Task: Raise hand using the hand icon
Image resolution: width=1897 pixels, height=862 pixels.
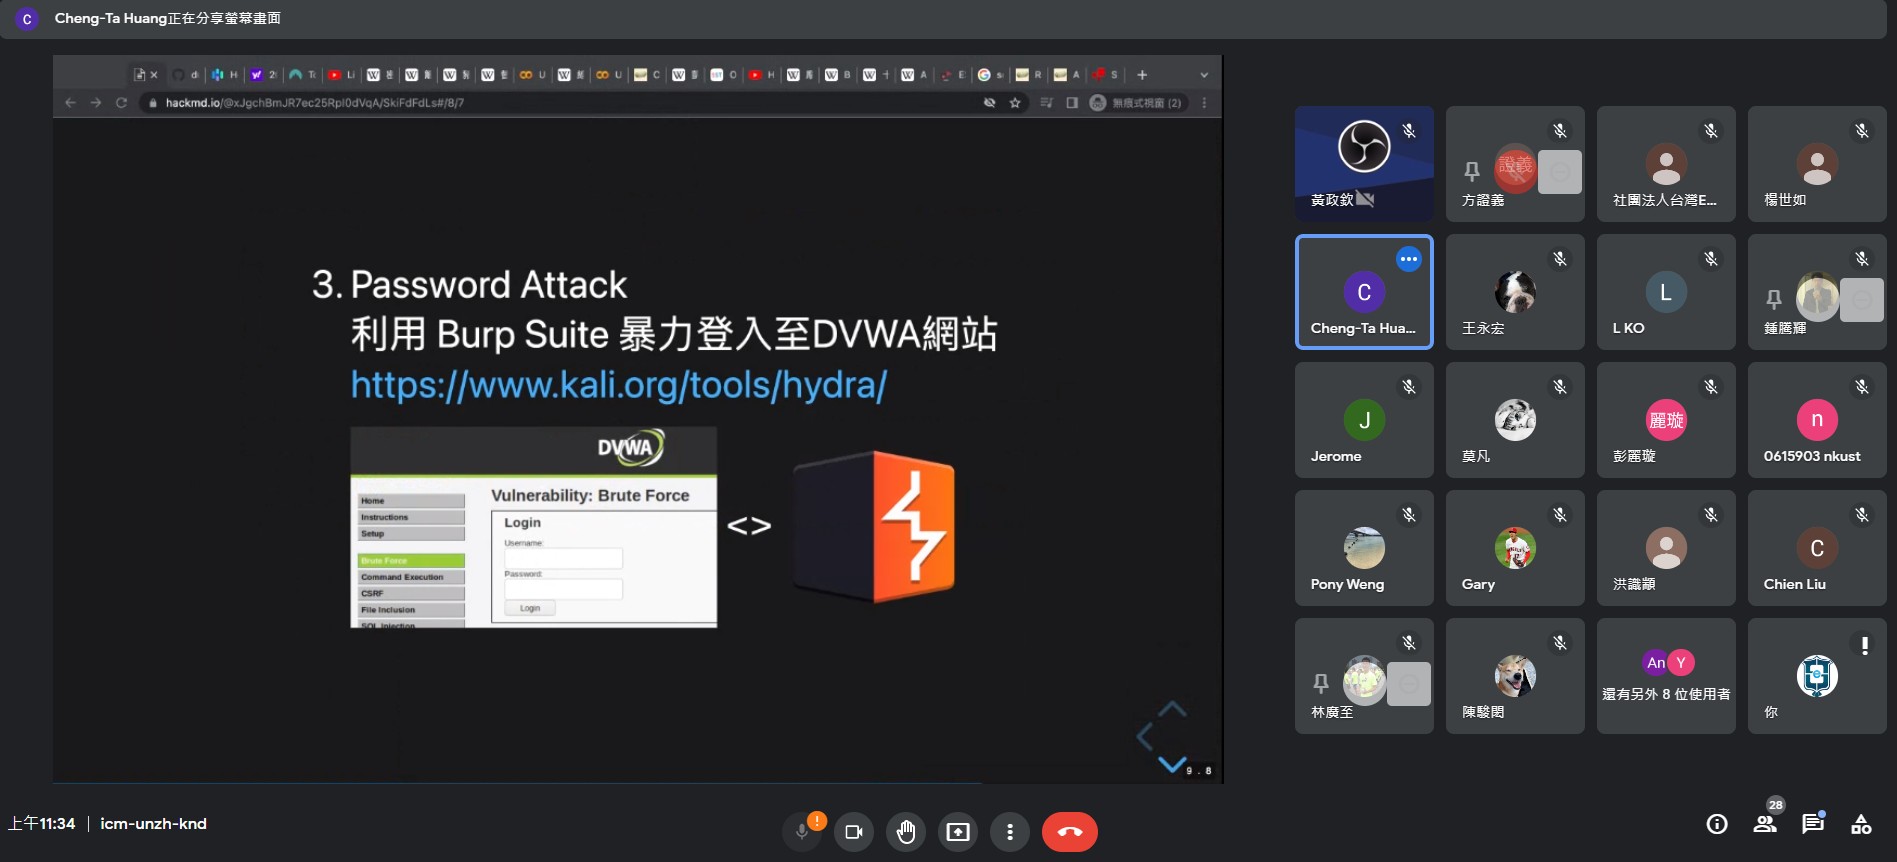Action: [906, 832]
